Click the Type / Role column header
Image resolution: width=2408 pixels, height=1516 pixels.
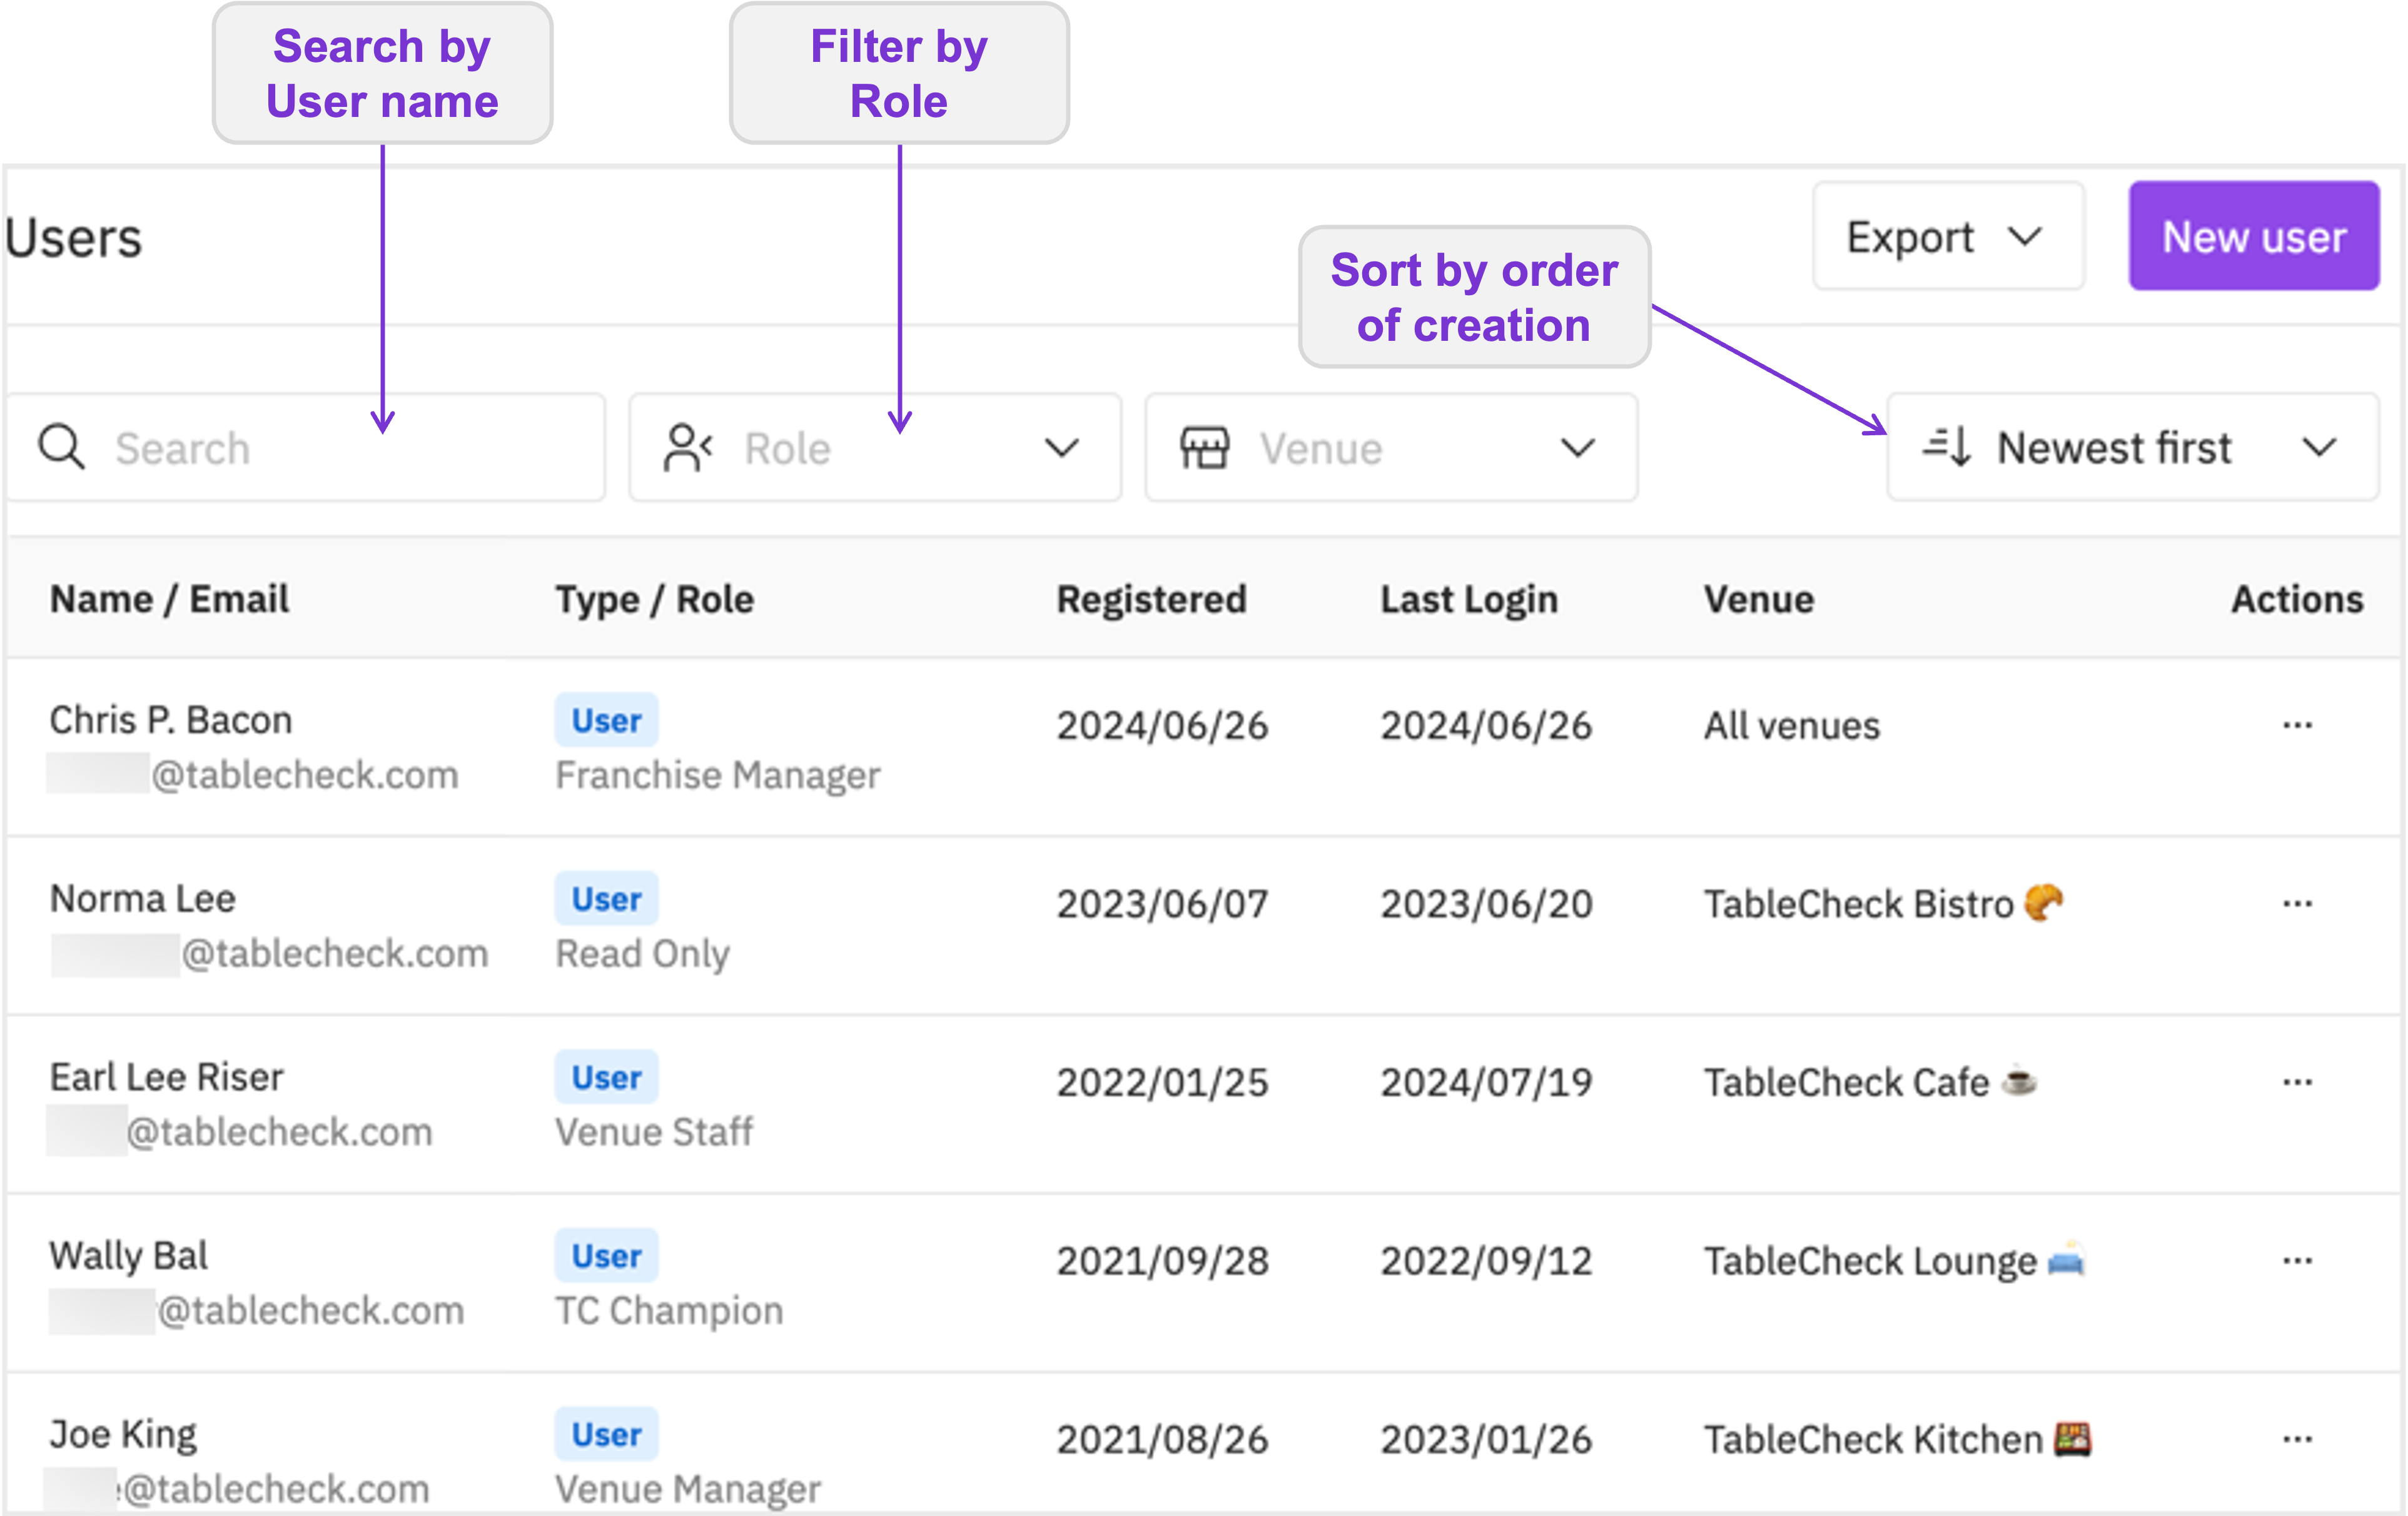click(655, 600)
